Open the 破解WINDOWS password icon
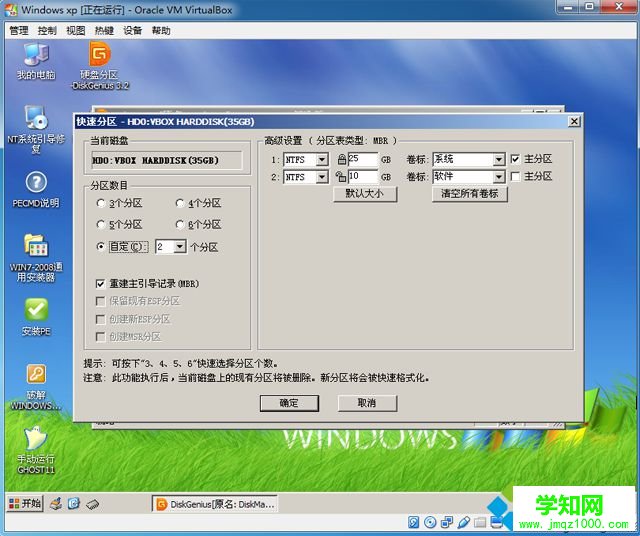The image size is (640, 536). coord(36,387)
